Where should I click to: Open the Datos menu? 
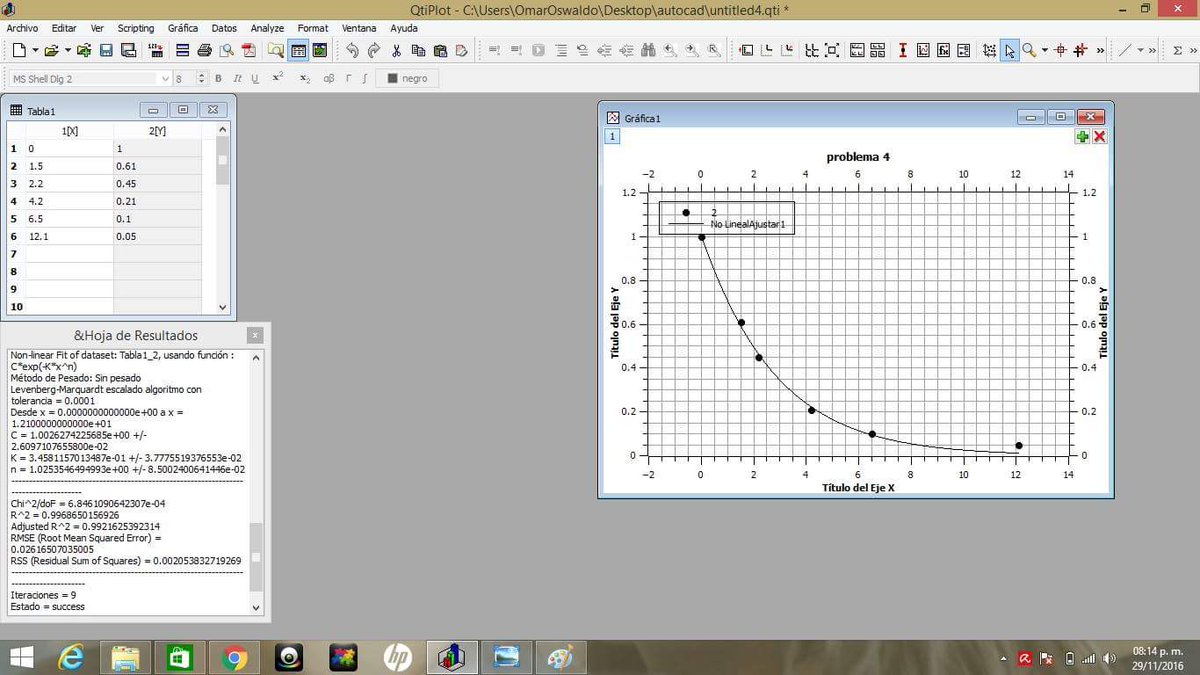(x=224, y=28)
